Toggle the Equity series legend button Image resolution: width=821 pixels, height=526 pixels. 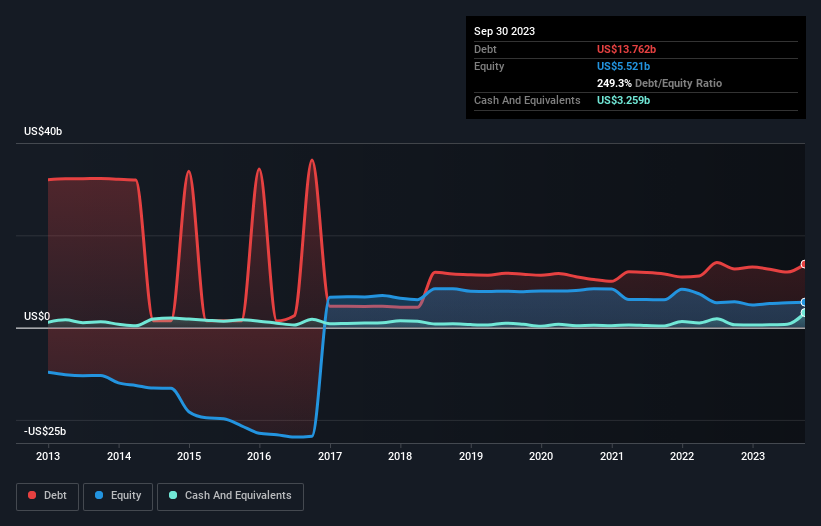click(118, 496)
